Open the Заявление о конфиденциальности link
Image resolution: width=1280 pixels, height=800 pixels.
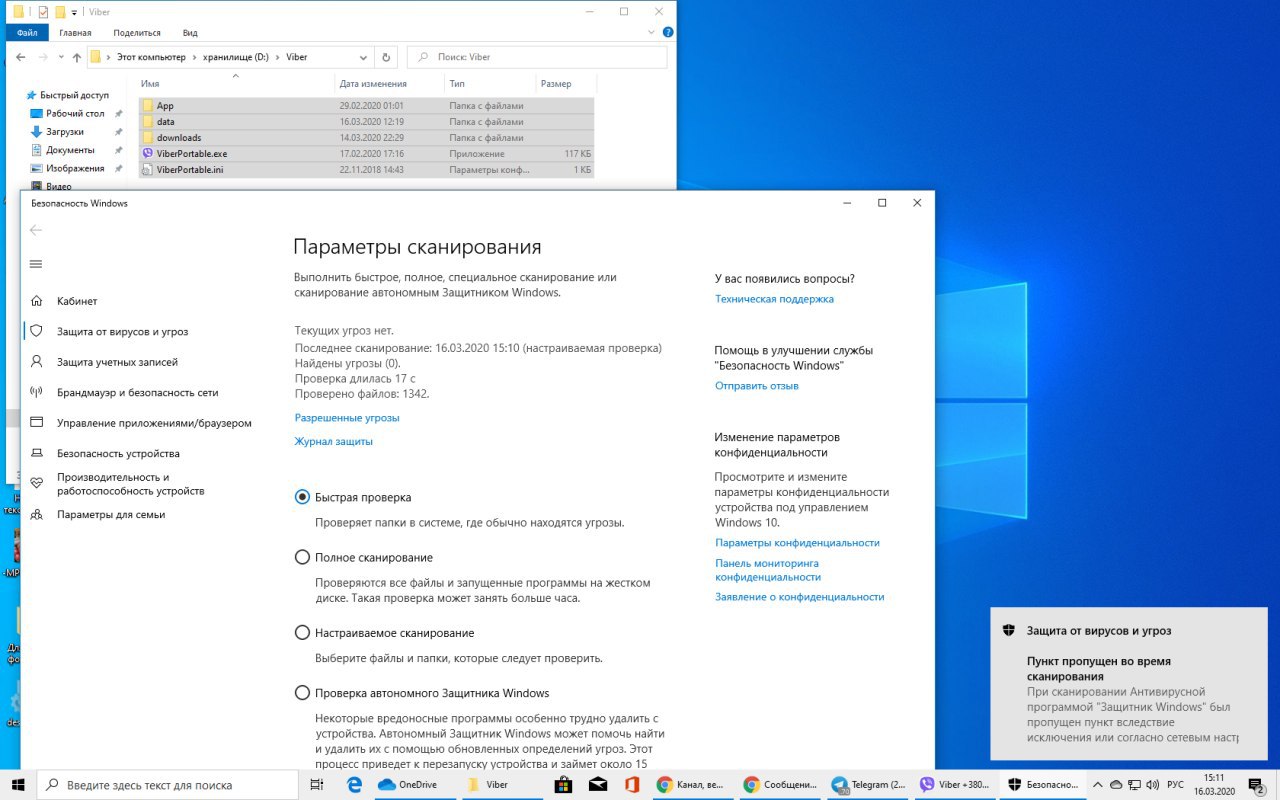point(800,597)
